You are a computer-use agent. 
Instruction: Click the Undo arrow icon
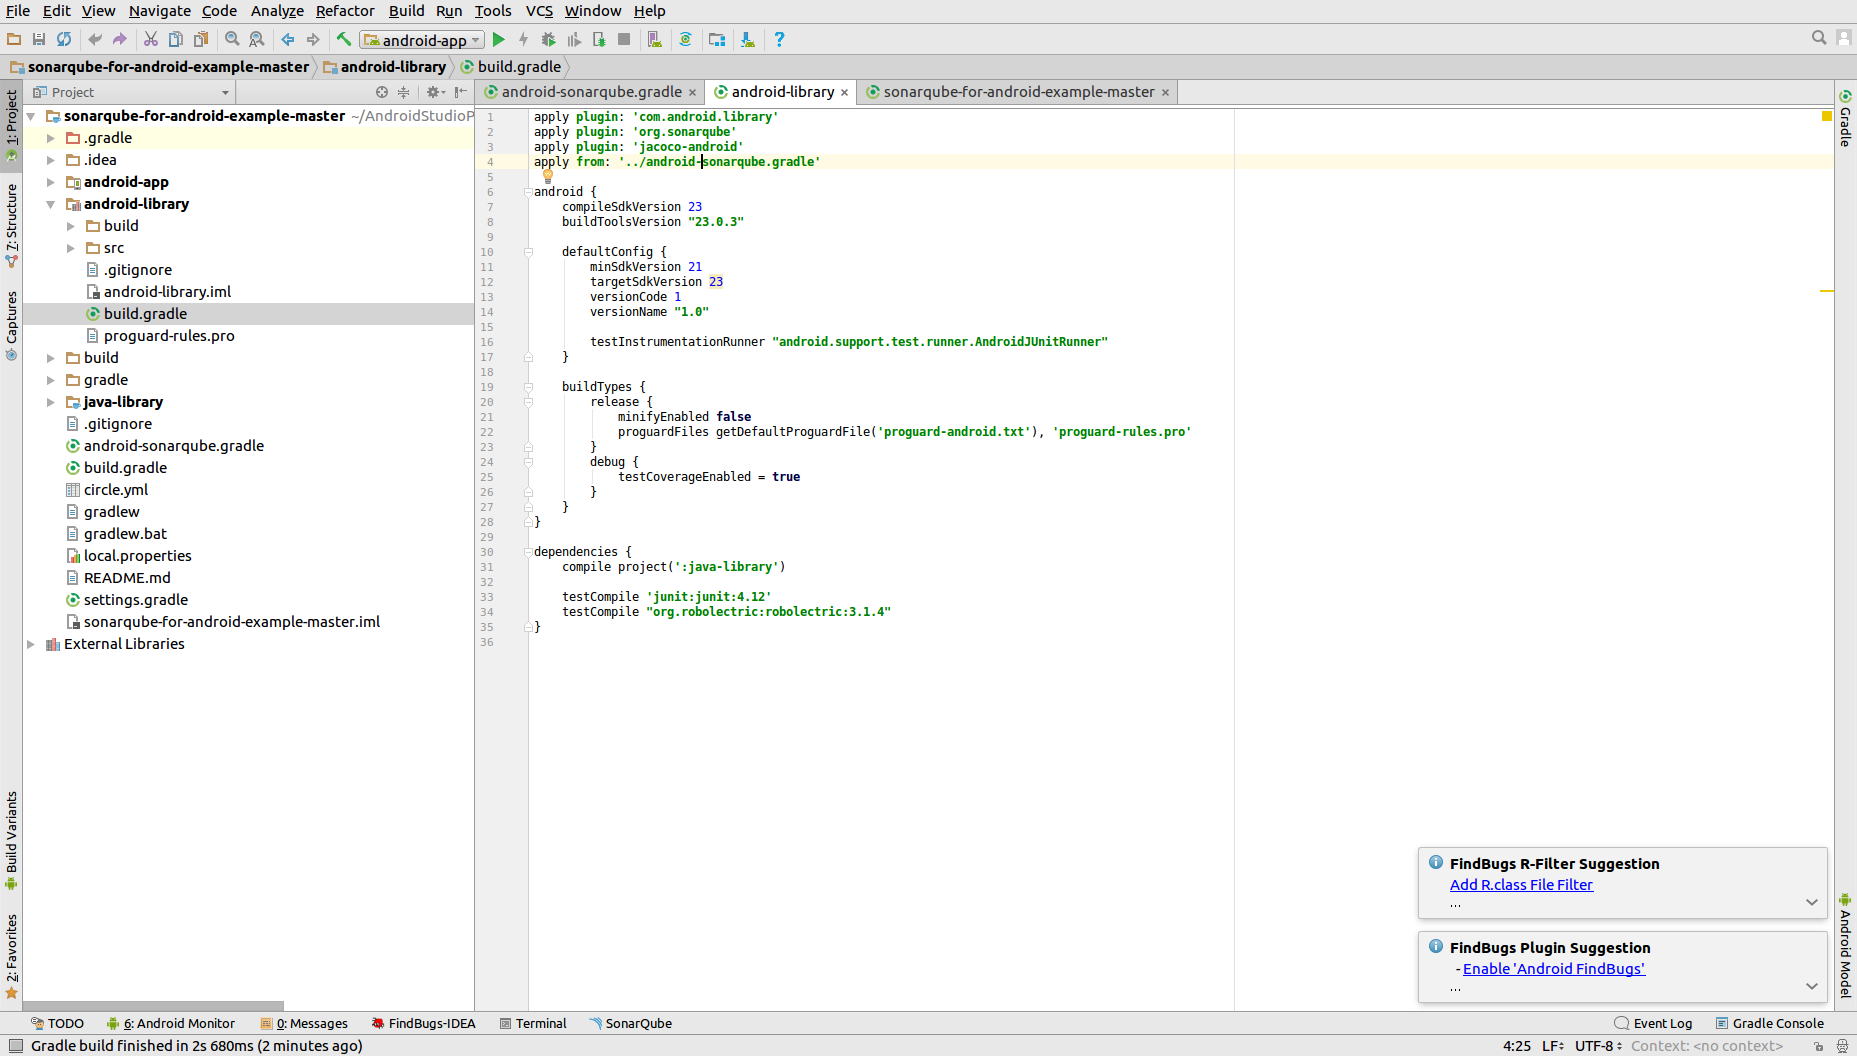[95, 39]
